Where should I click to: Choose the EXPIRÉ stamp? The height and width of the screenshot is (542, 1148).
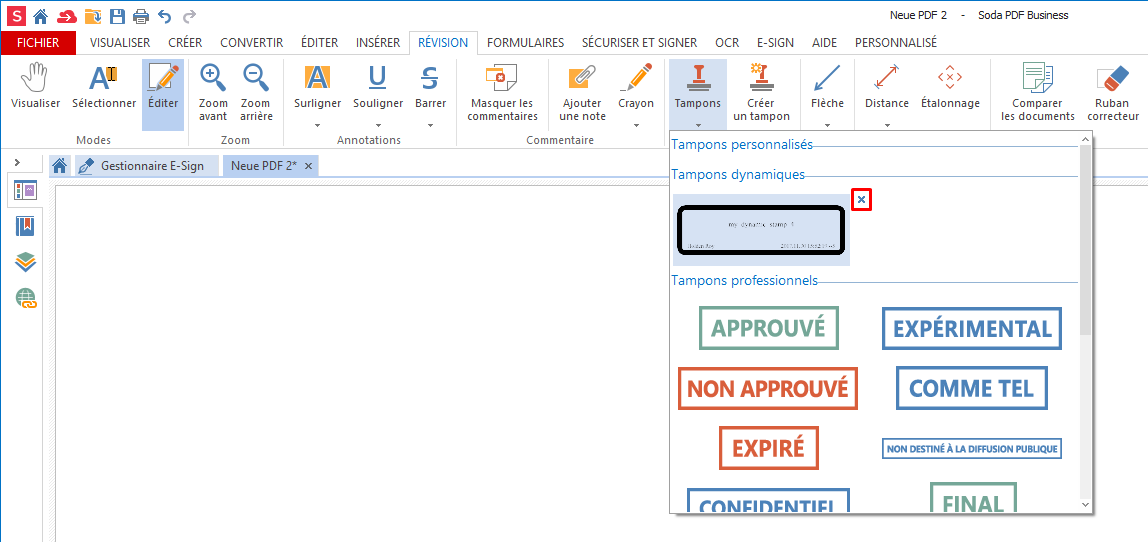coord(769,448)
